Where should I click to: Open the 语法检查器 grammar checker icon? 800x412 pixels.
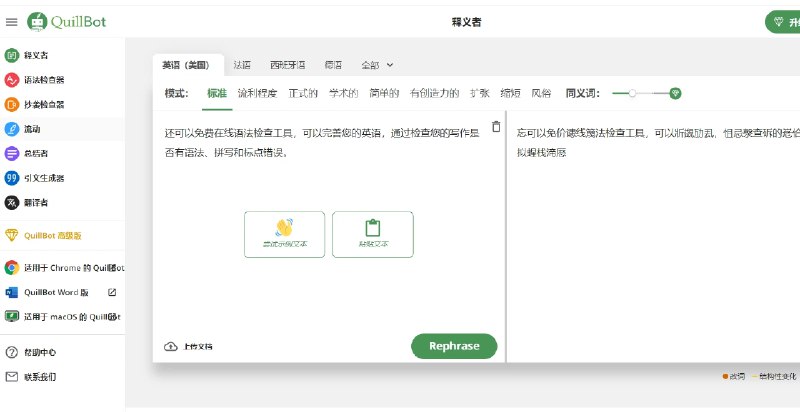tap(12, 80)
